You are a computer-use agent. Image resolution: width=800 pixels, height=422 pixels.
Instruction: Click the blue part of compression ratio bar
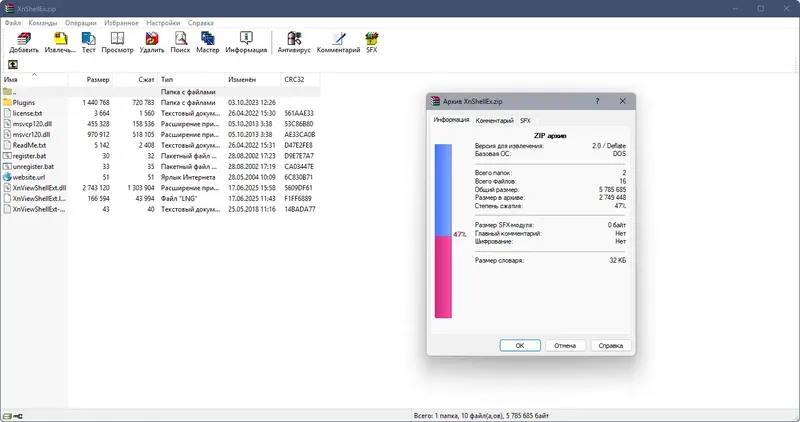click(443, 190)
